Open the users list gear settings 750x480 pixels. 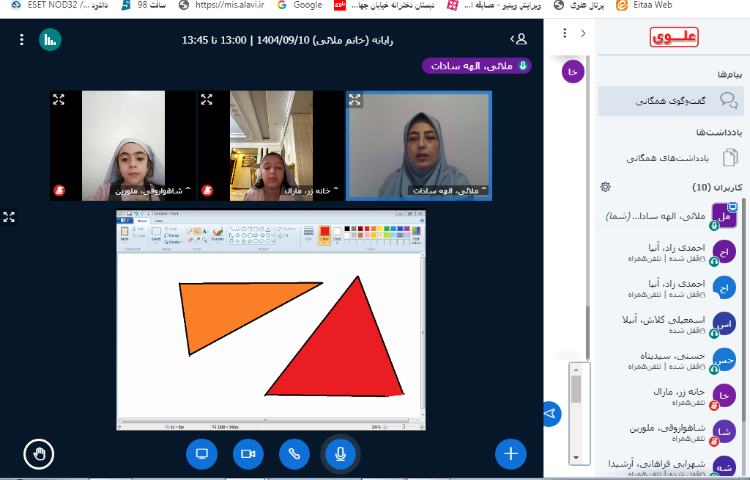coord(605,187)
